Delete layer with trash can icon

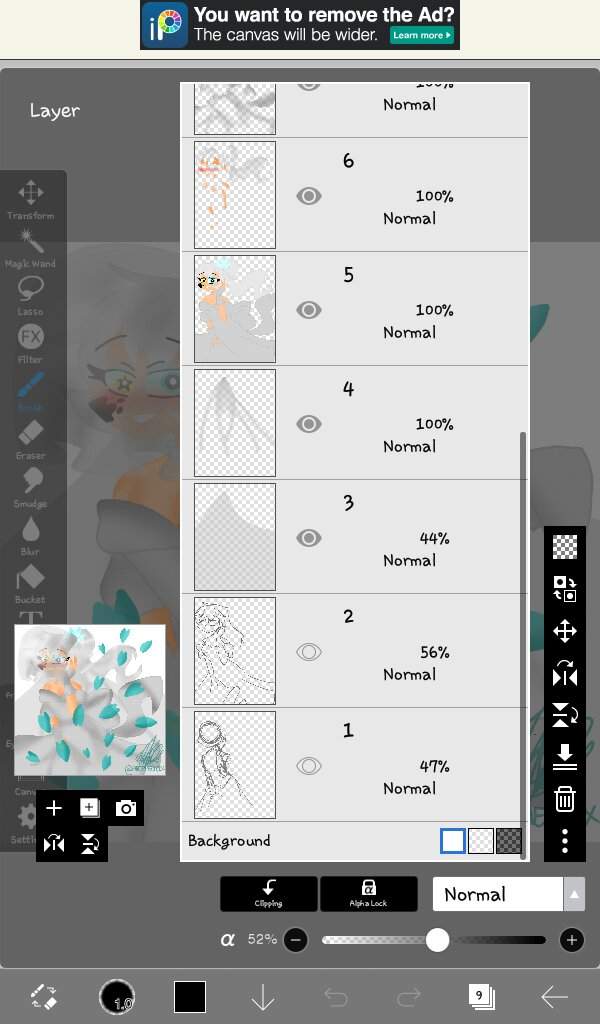coord(565,799)
